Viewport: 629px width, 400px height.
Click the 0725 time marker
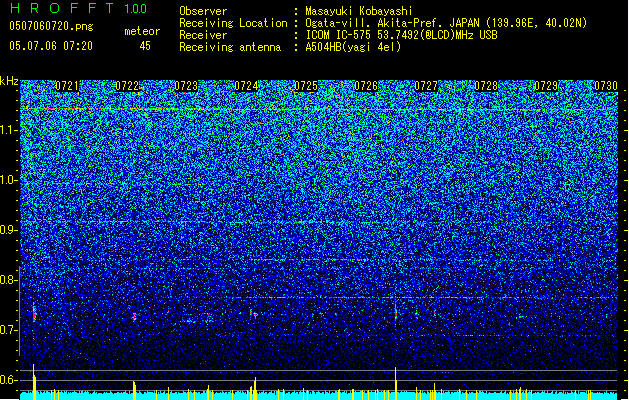306,86
